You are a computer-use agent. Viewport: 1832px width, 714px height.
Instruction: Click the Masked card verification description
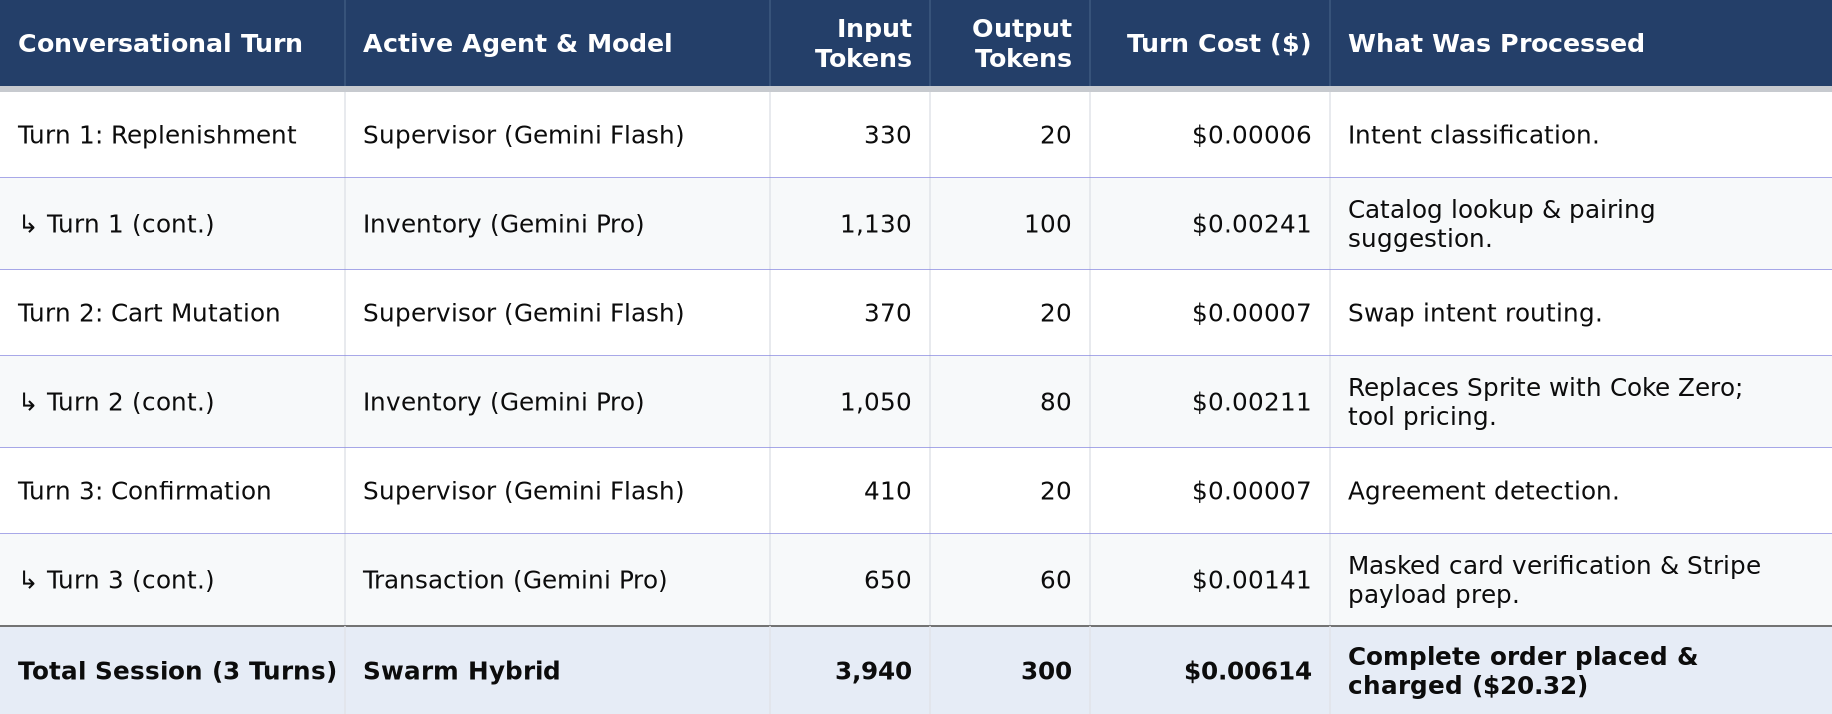[x=1554, y=580]
